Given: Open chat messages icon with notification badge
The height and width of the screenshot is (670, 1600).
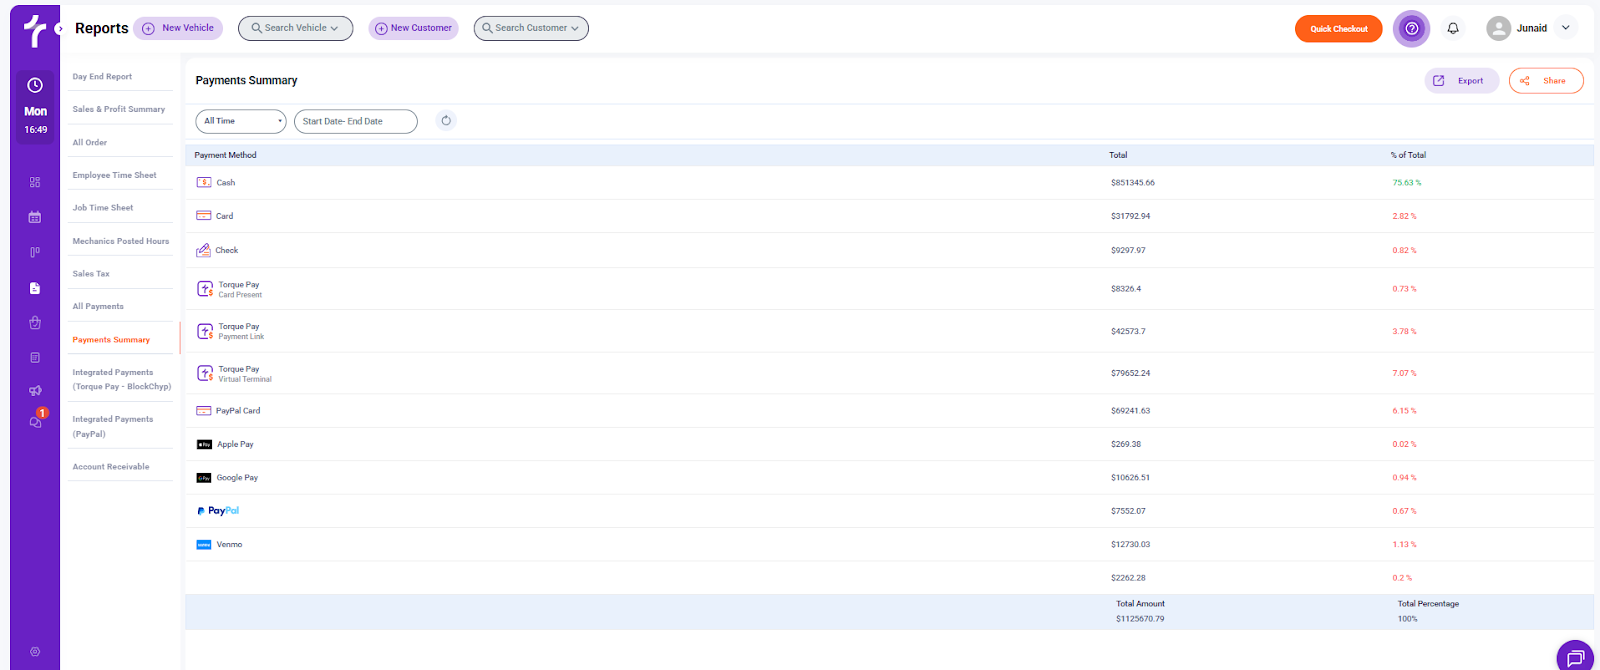Looking at the screenshot, I should point(35,422).
